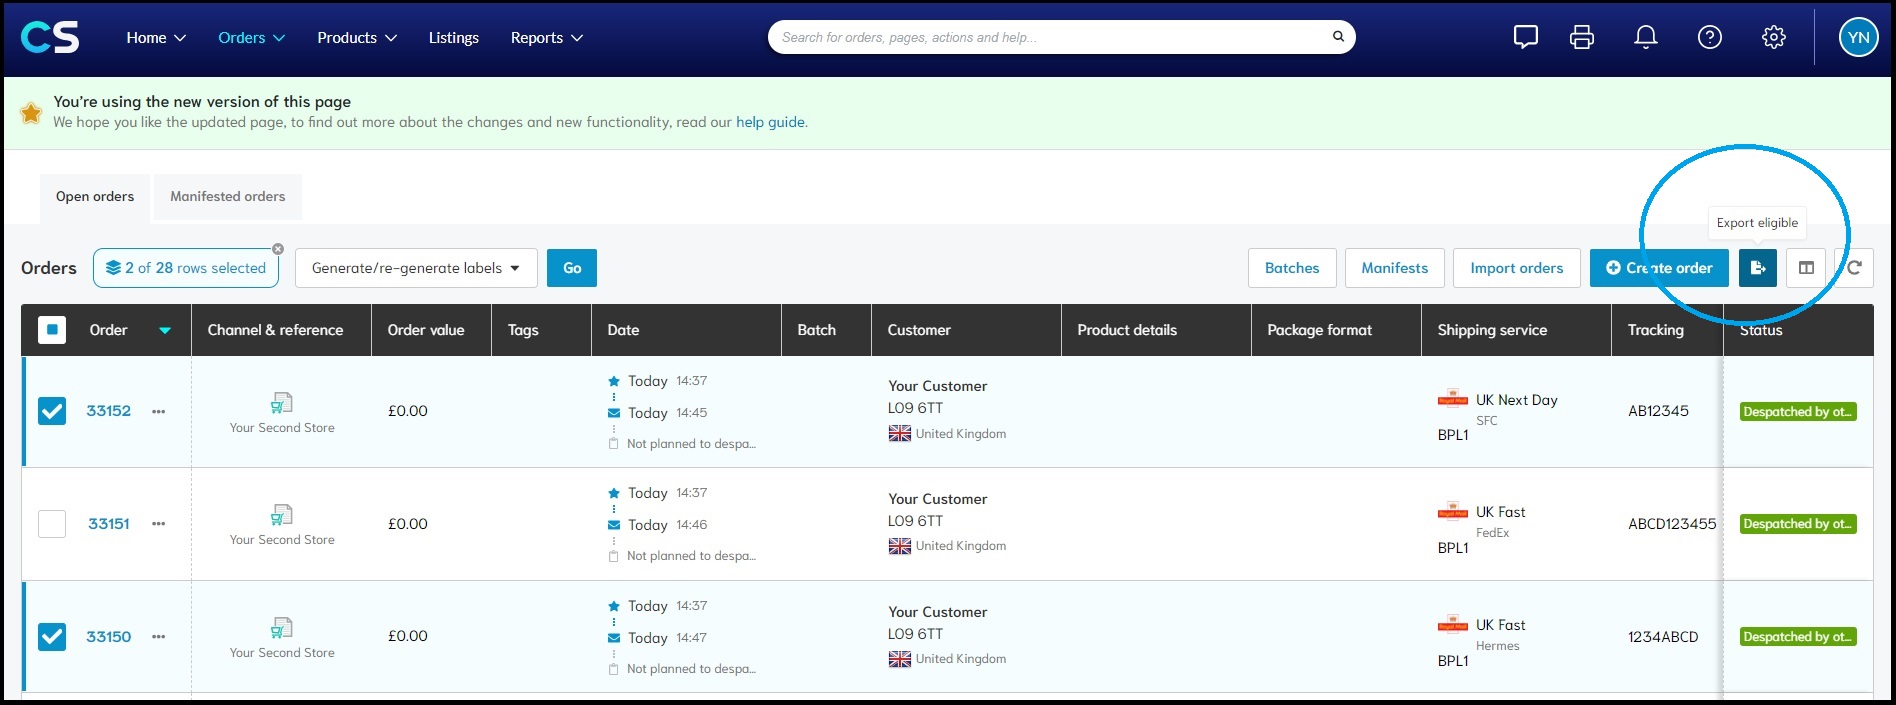Expand the Products menu
Viewport: 1896px width, 705px height.
[x=357, y=38]
